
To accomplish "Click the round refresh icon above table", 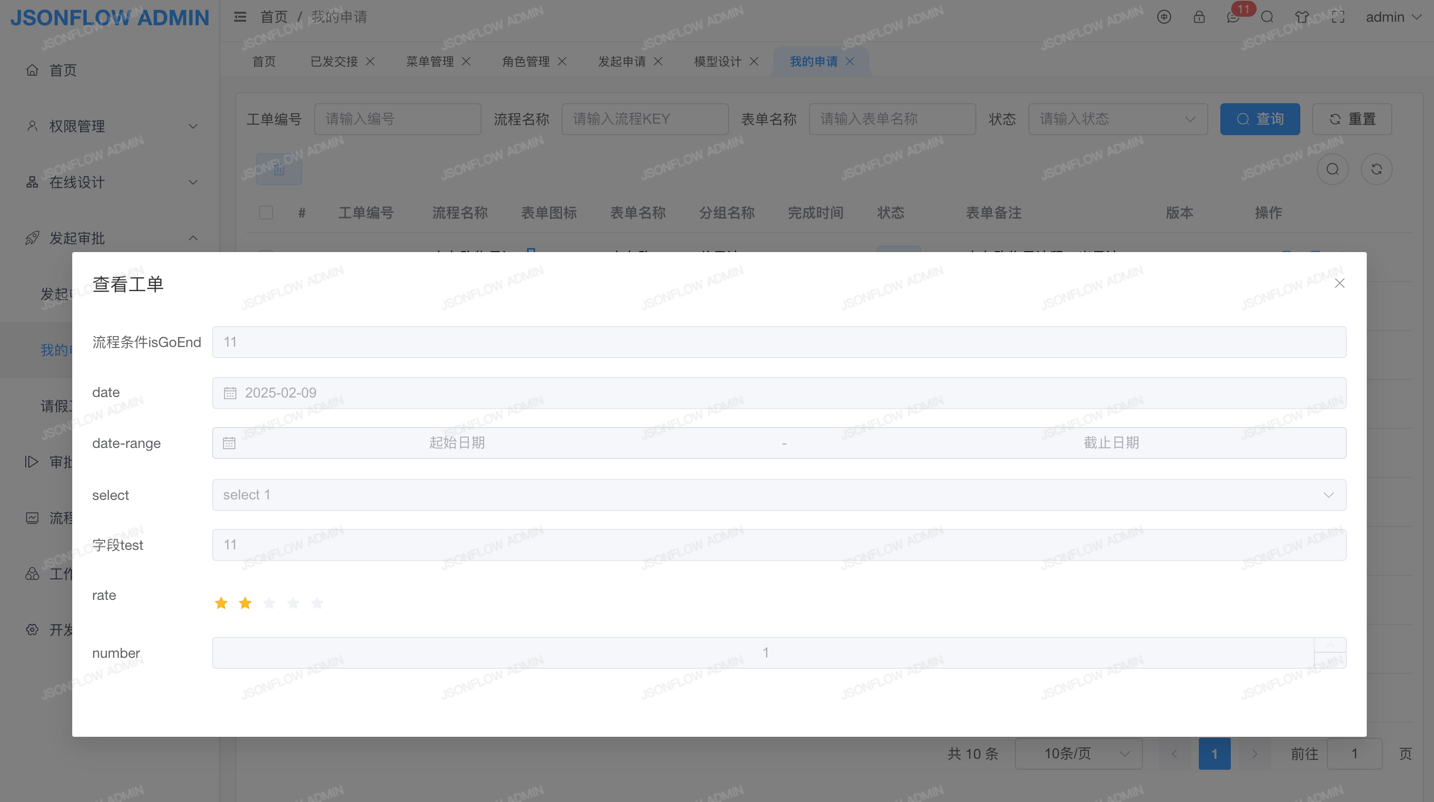I will (x=1376, y=170).
